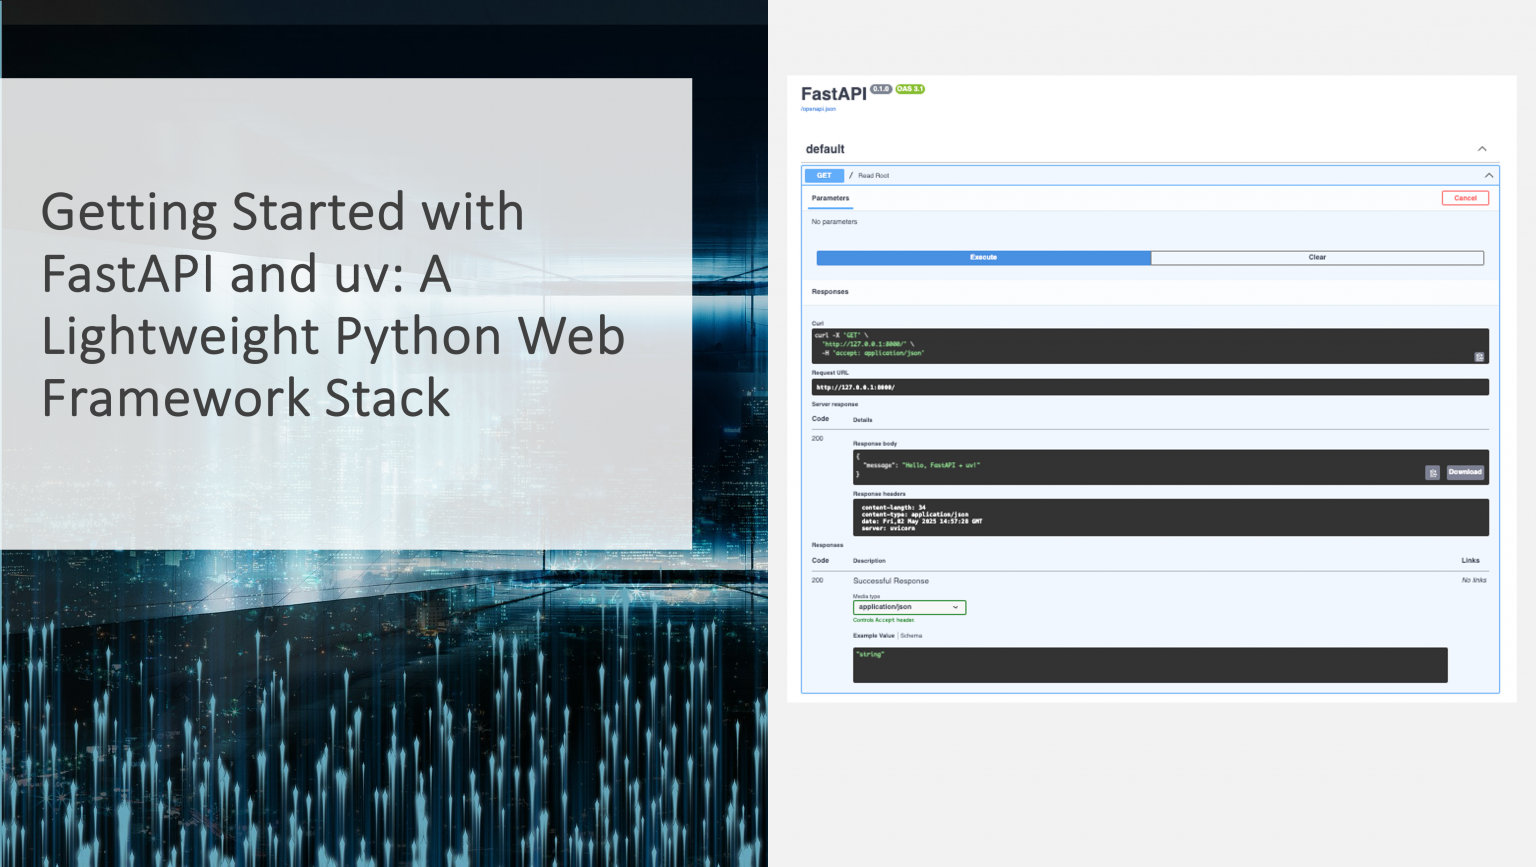Click the 0.1.0 version badge
Screen dimensions: 1536x867
coord(879,89)
